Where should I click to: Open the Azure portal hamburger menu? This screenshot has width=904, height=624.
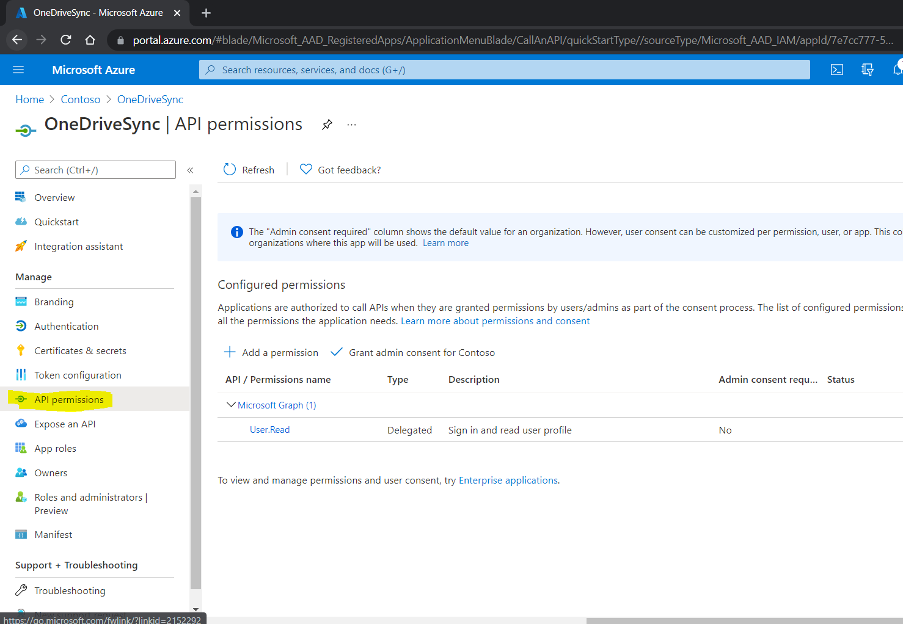[x=18, y=70]
